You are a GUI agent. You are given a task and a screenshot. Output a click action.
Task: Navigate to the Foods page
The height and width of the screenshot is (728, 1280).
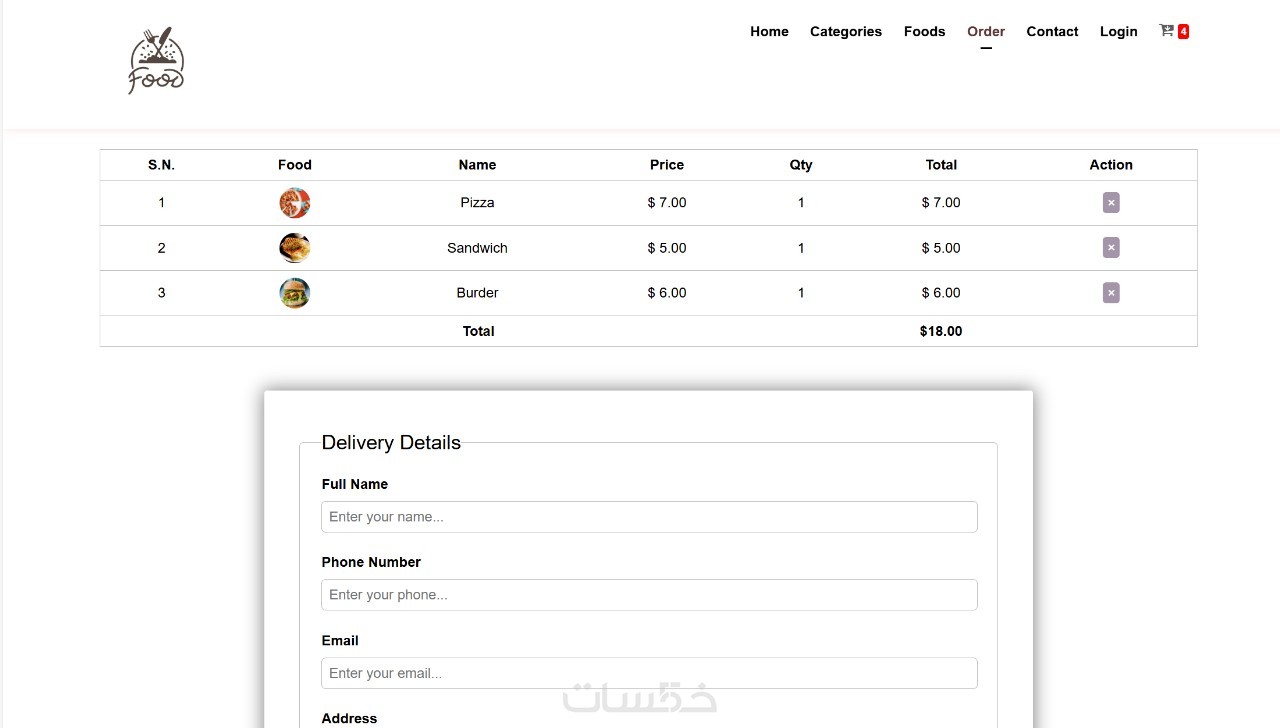pos(924,32)
